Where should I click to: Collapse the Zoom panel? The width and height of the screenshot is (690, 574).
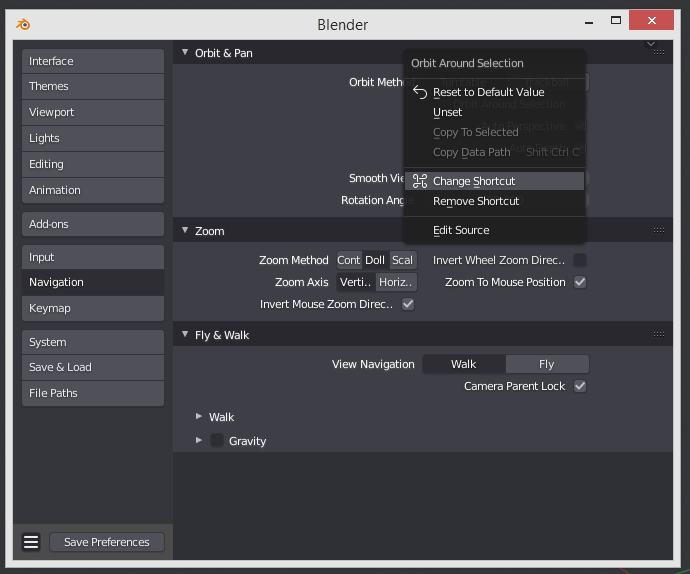pyautogui.click(x=185, y=230)
